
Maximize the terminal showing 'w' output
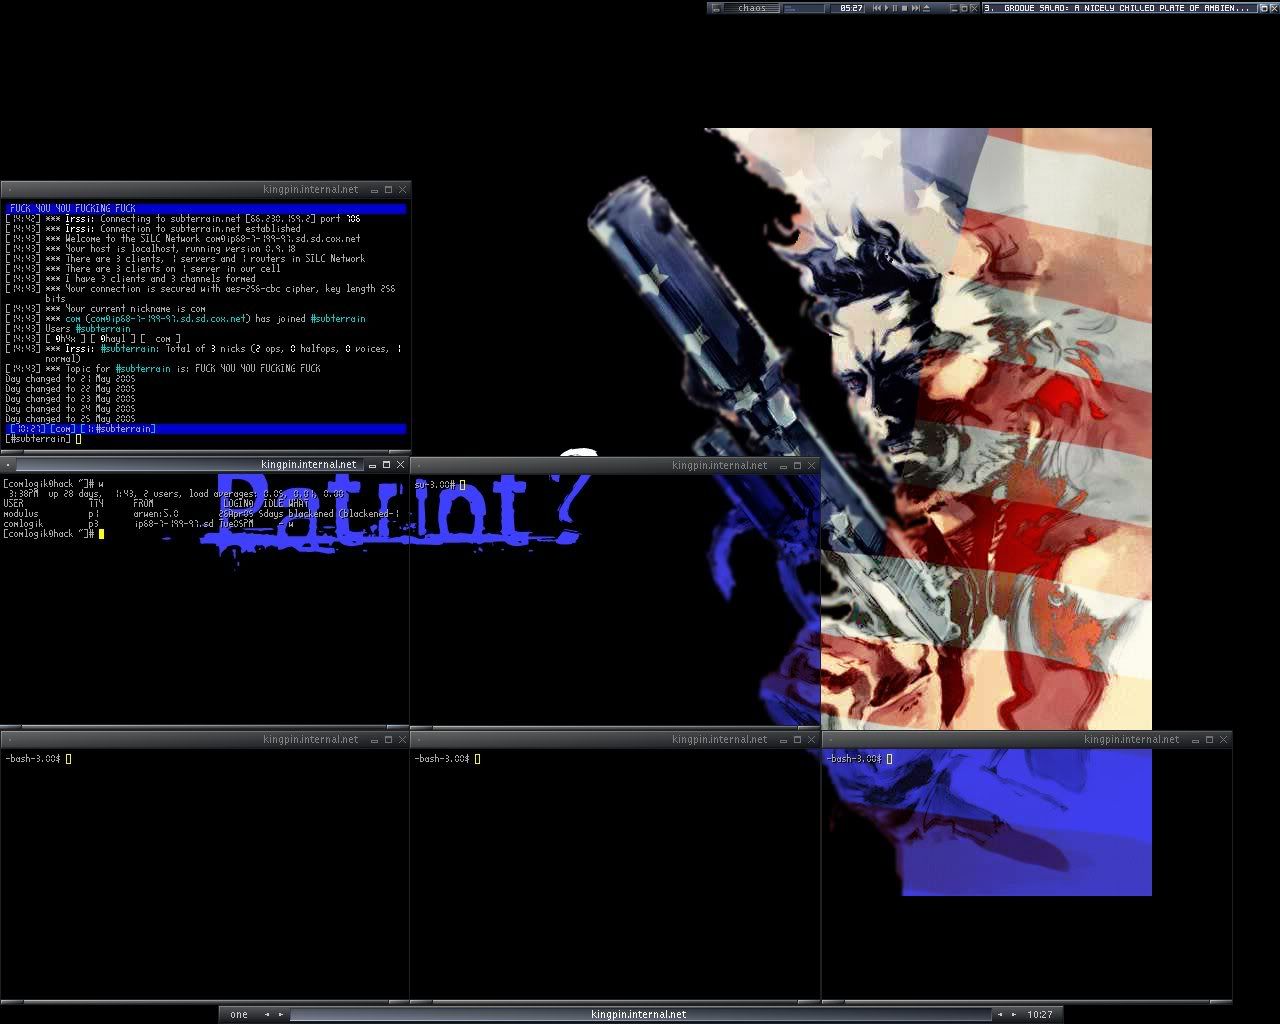point(386,465)
